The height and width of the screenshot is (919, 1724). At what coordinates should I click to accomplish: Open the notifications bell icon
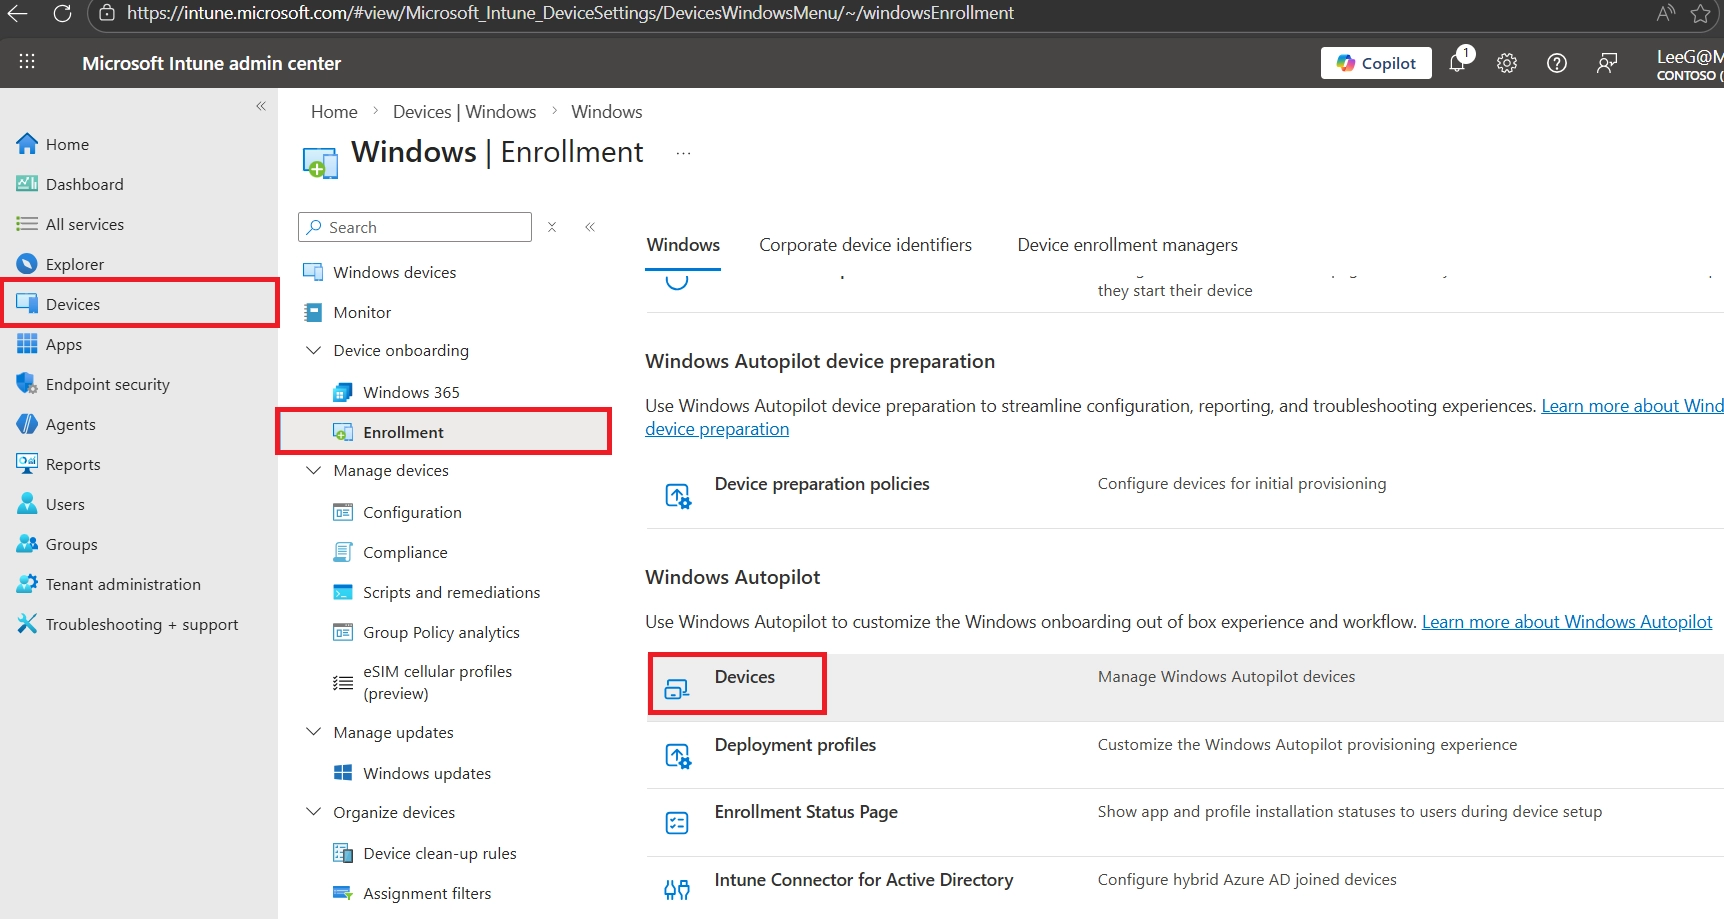[1458, 63]
